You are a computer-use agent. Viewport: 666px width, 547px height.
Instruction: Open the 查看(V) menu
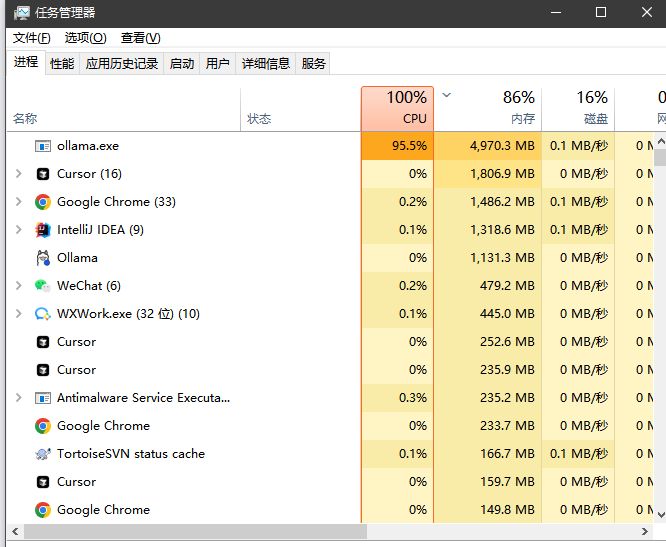click(141, 38)
